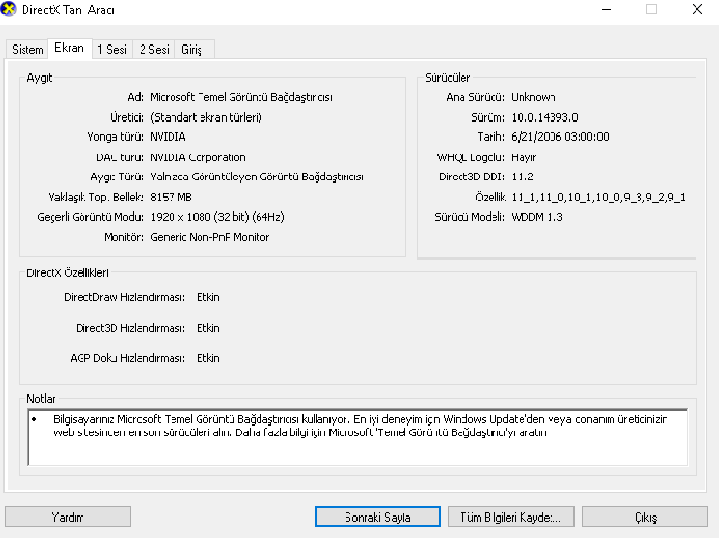Click the Direct3D DDI value 11.2
Screen dimensions: 719x538
(522, 177)
